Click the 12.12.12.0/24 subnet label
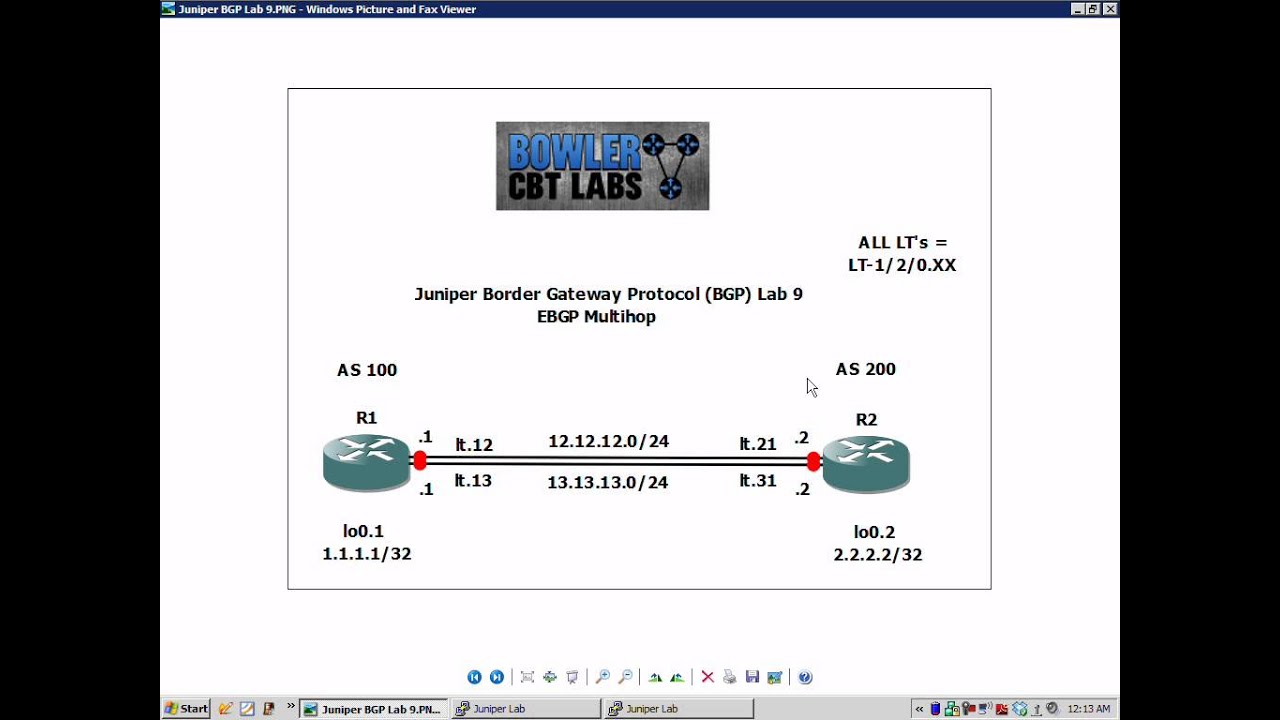 (x=608, y=441)
